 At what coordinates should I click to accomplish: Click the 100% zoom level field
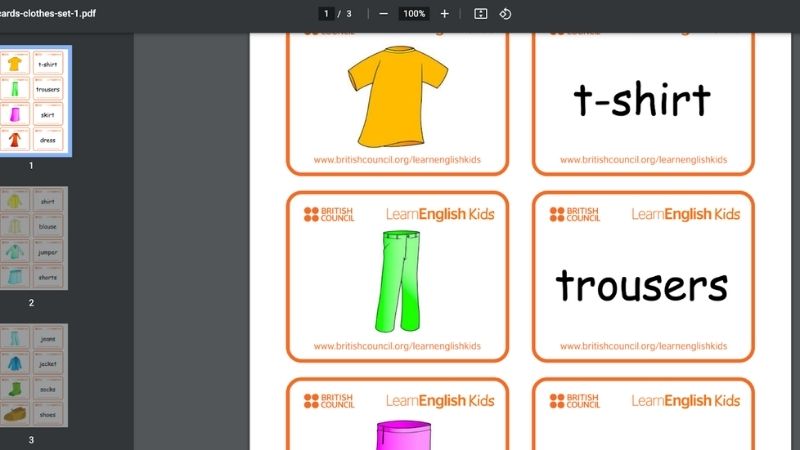[x=414, y=14]
